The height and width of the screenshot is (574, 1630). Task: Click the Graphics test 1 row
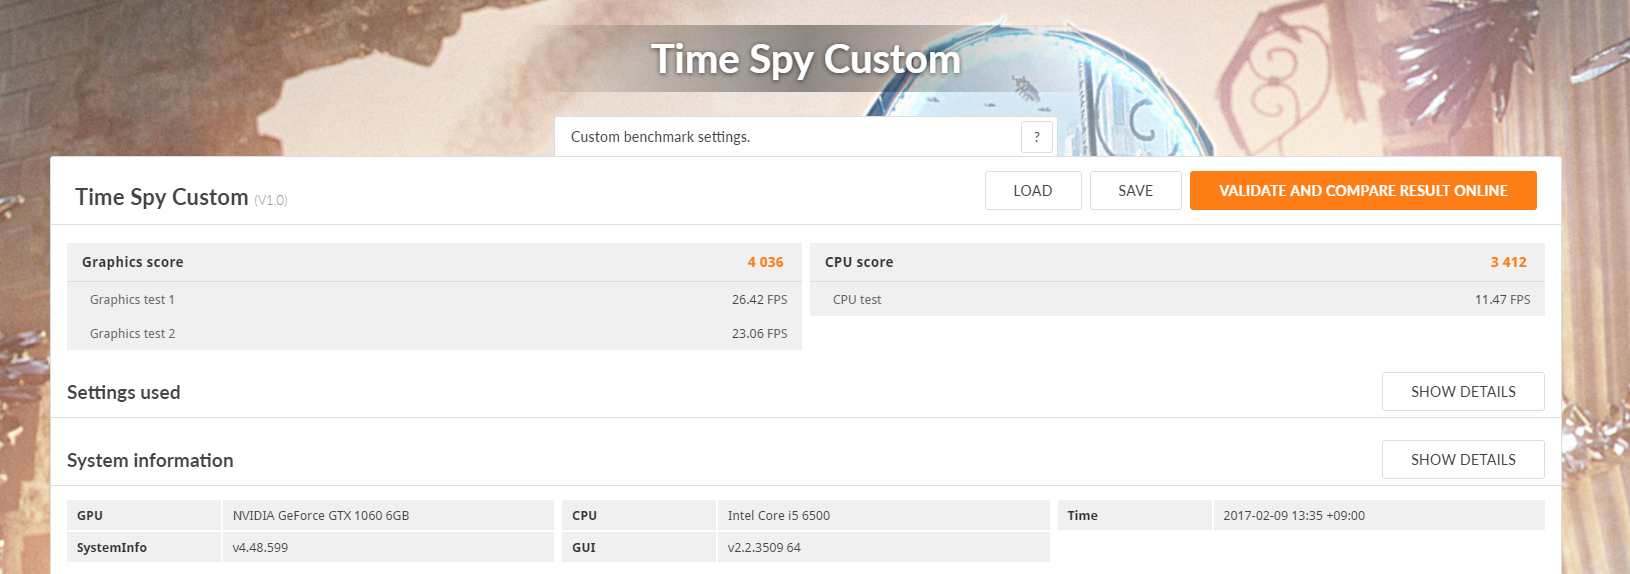pyautogui.click(x=434, y=299)
